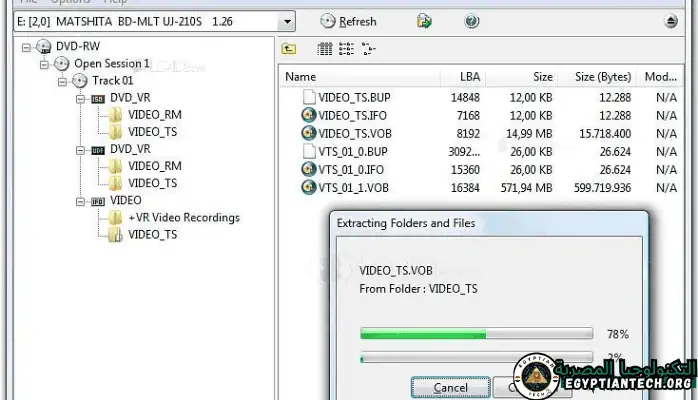Click the up-one-folder icon above file list
This screenshot has width=698, height=400.
(x=289, y=48)
